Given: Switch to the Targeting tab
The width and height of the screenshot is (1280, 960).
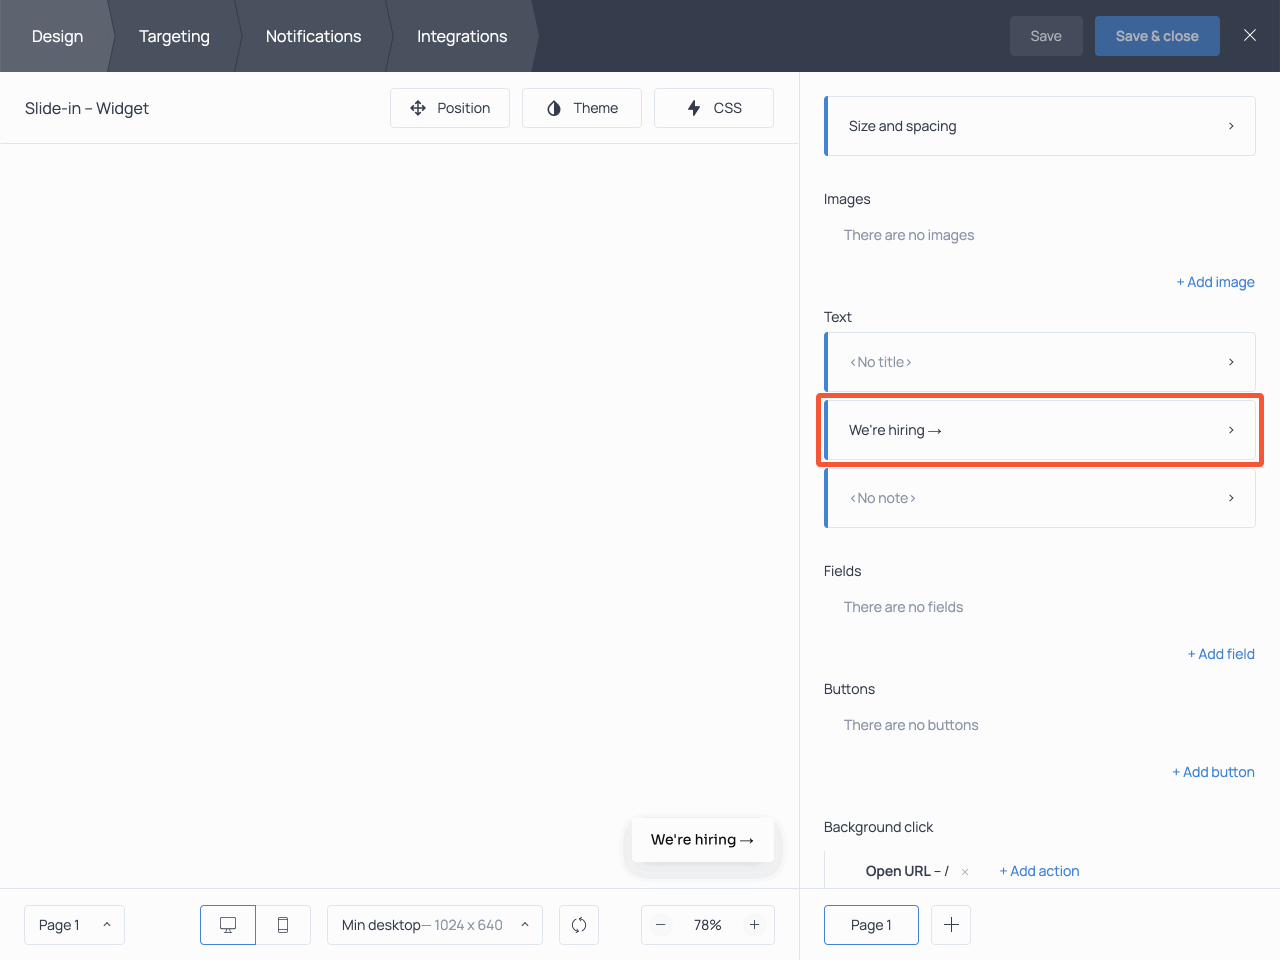Looking at the screenshot, I should tap(174, 36).
